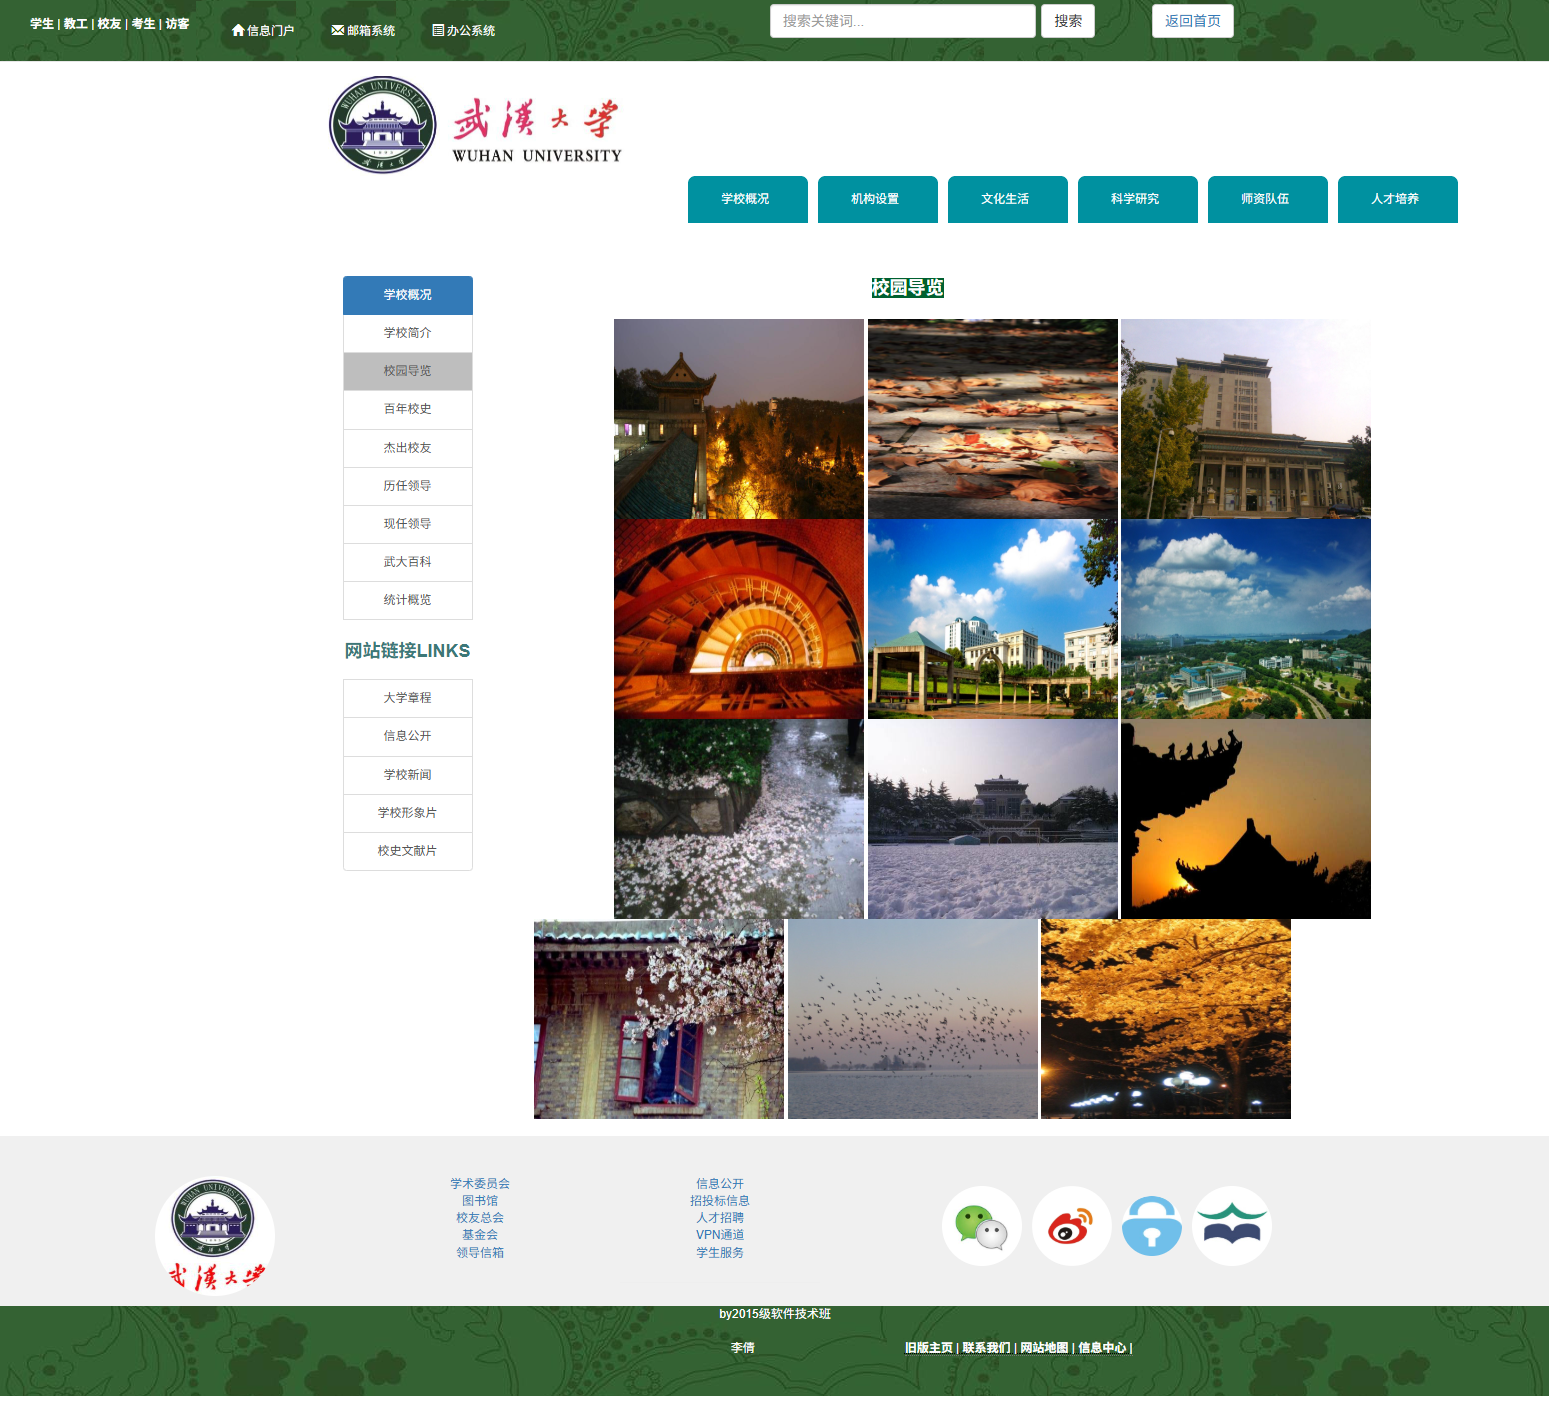The height and width of the screenshot is (1401, 1549).
Task: Click 旧版主页 at page bottom
Action: coord(928,1347)
